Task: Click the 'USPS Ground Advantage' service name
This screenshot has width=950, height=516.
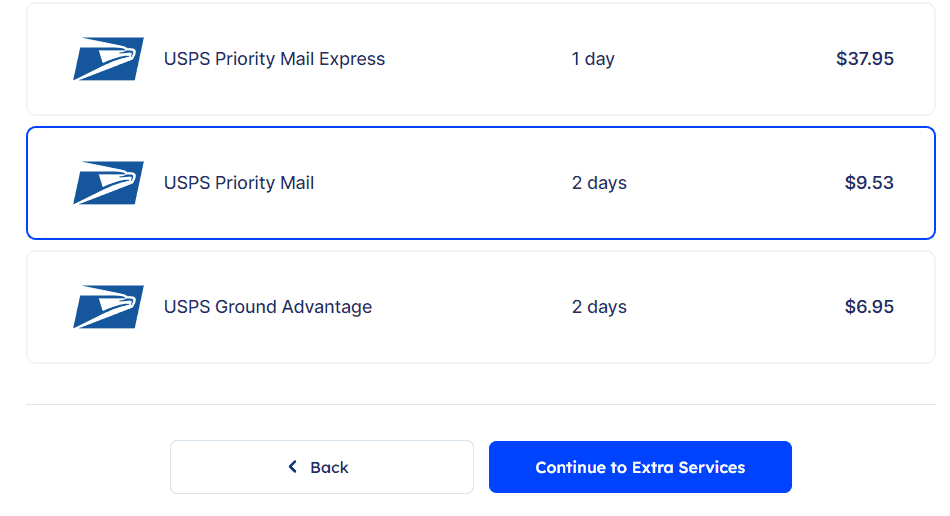Action: 268,307
